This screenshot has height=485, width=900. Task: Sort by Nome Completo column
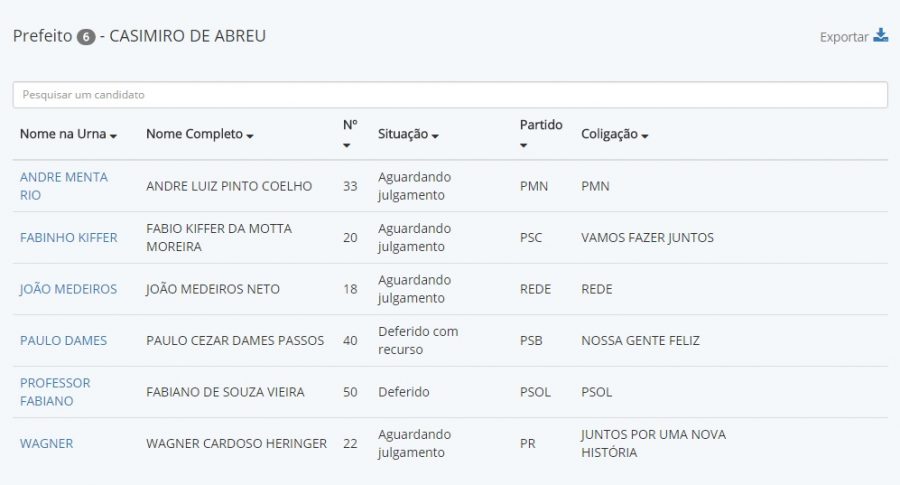[x=199, y=134]
